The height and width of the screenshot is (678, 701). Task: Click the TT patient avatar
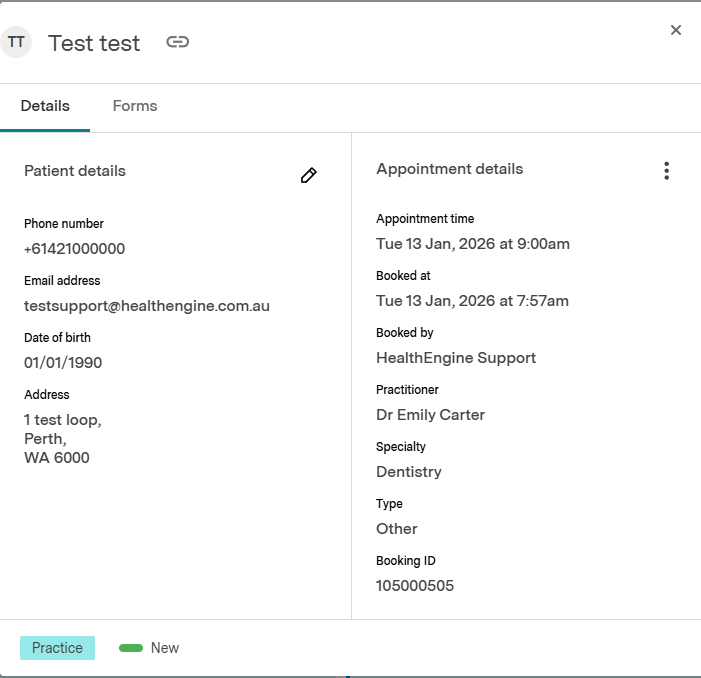(17, 42)
